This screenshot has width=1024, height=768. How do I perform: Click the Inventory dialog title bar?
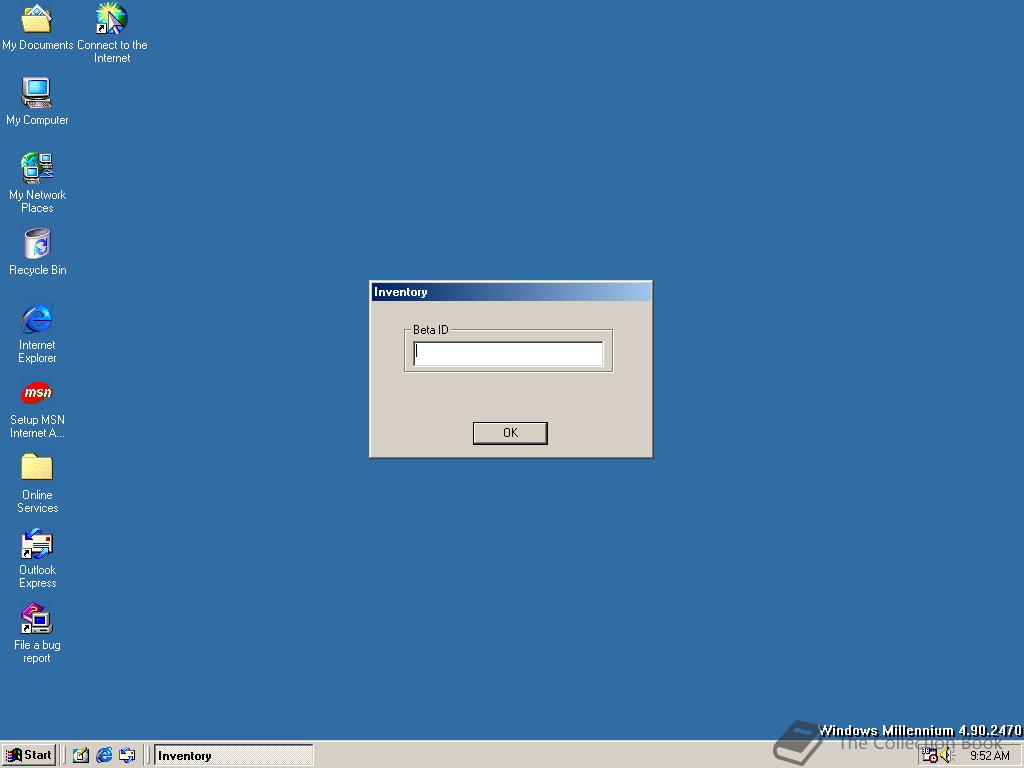511,292
